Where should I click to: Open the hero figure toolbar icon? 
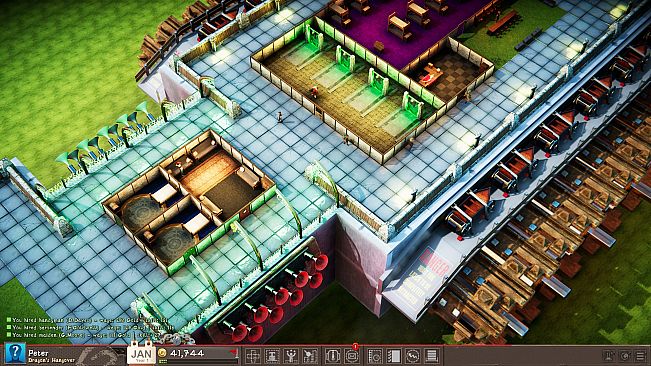(310, 356)
